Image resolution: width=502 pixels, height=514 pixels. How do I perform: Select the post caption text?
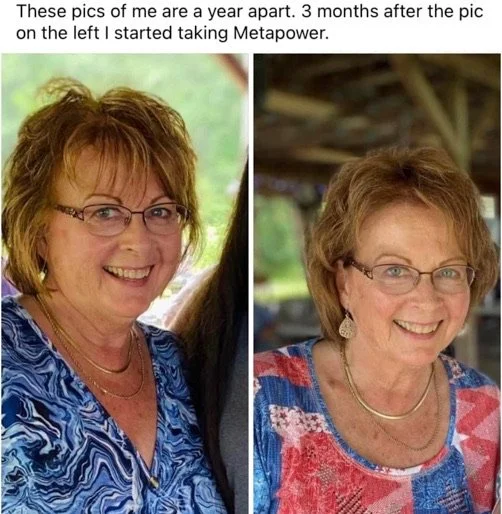[x=249, y=22]
